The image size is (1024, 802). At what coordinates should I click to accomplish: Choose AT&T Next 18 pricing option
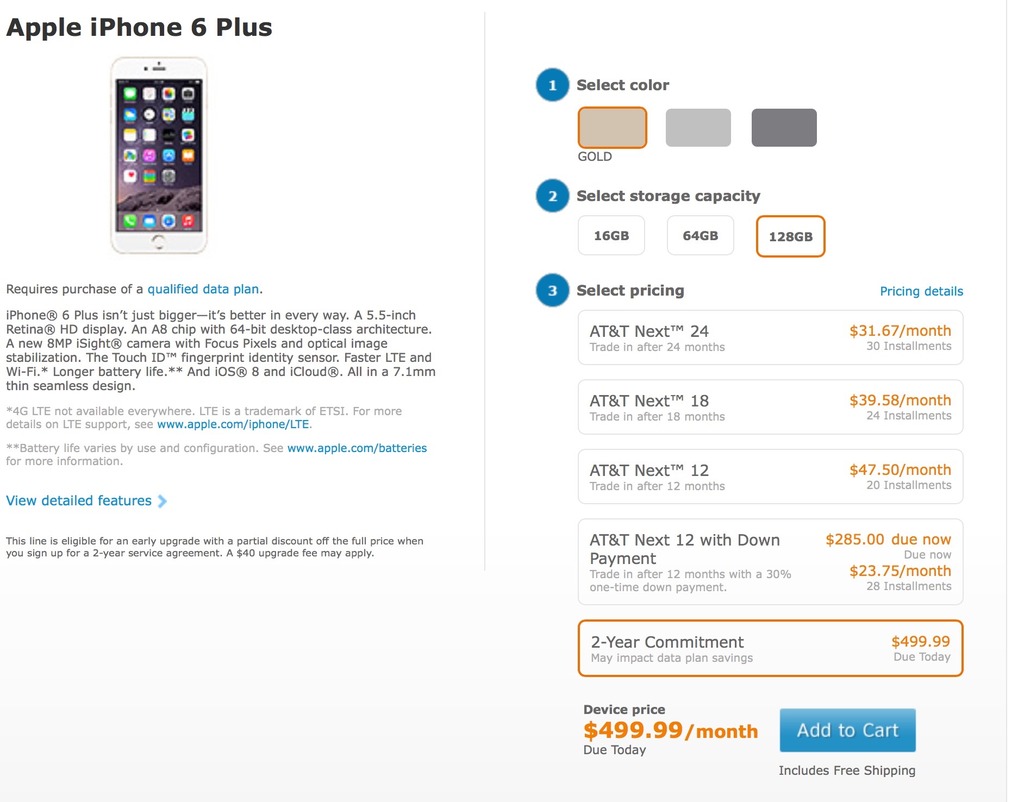pyautogui.click(x=771, y=407)
